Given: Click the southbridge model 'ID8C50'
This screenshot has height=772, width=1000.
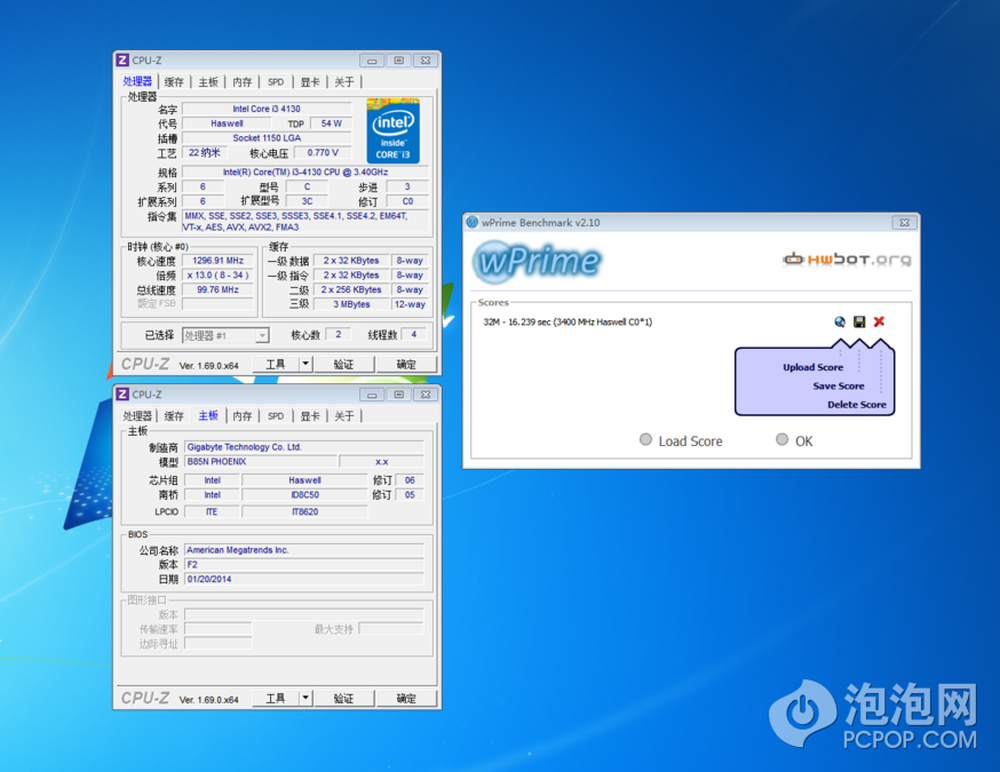Looking at the screenshot, I should click(x=305, y=495).
